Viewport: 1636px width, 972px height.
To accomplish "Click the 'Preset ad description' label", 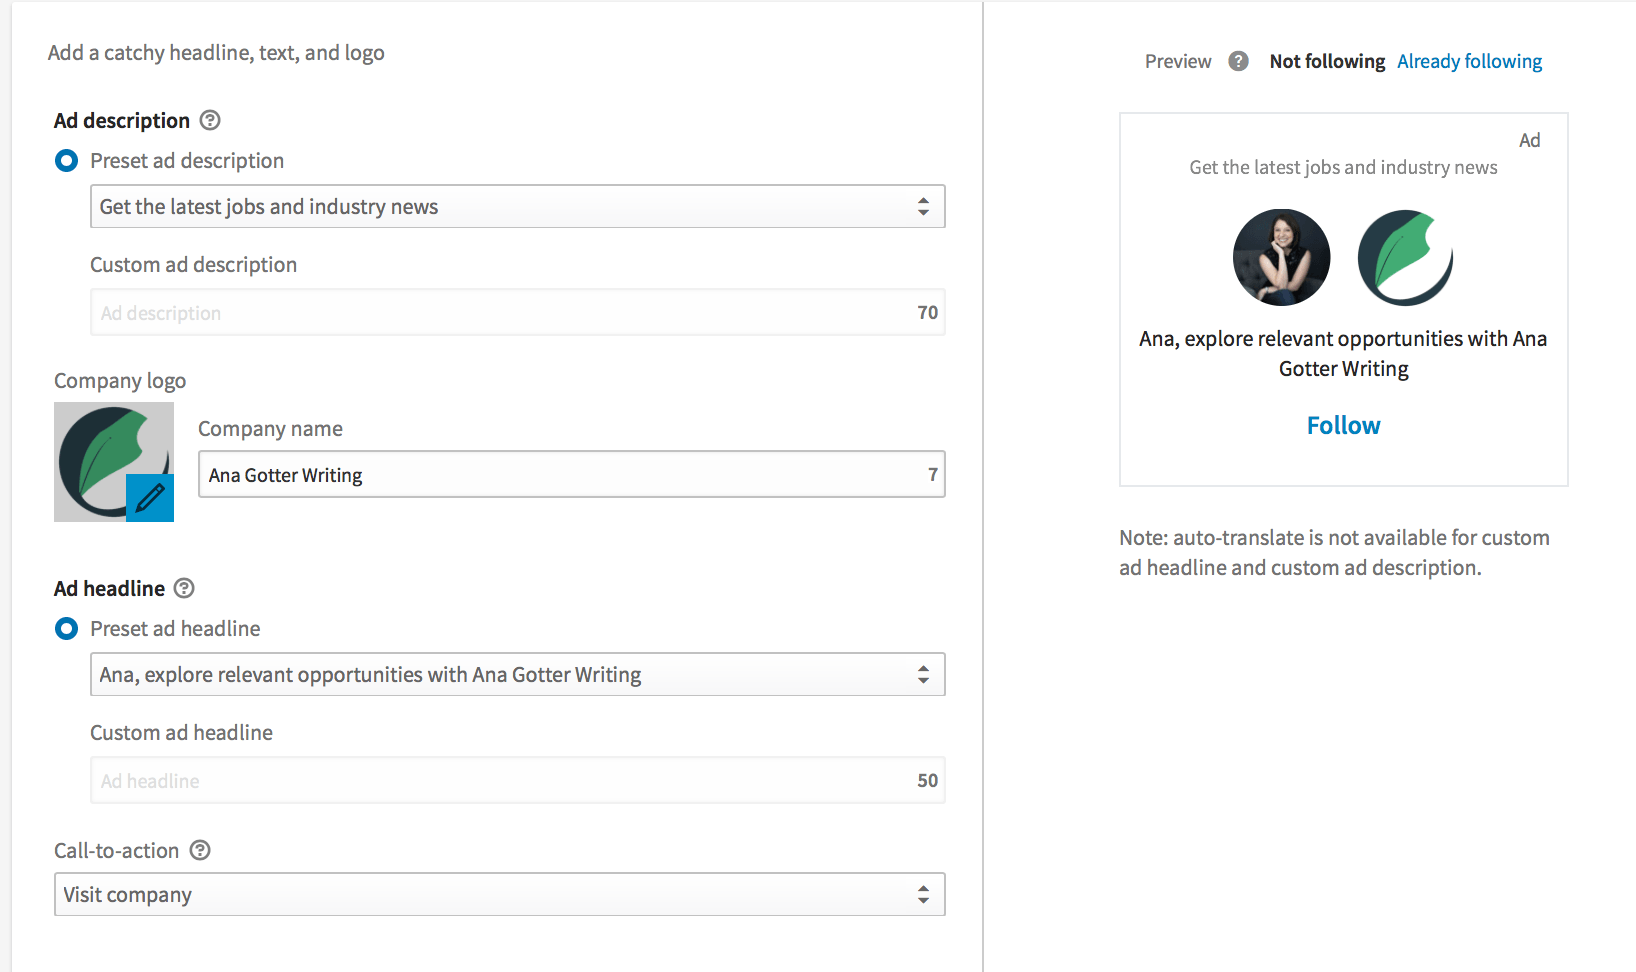I will (187, 161).
